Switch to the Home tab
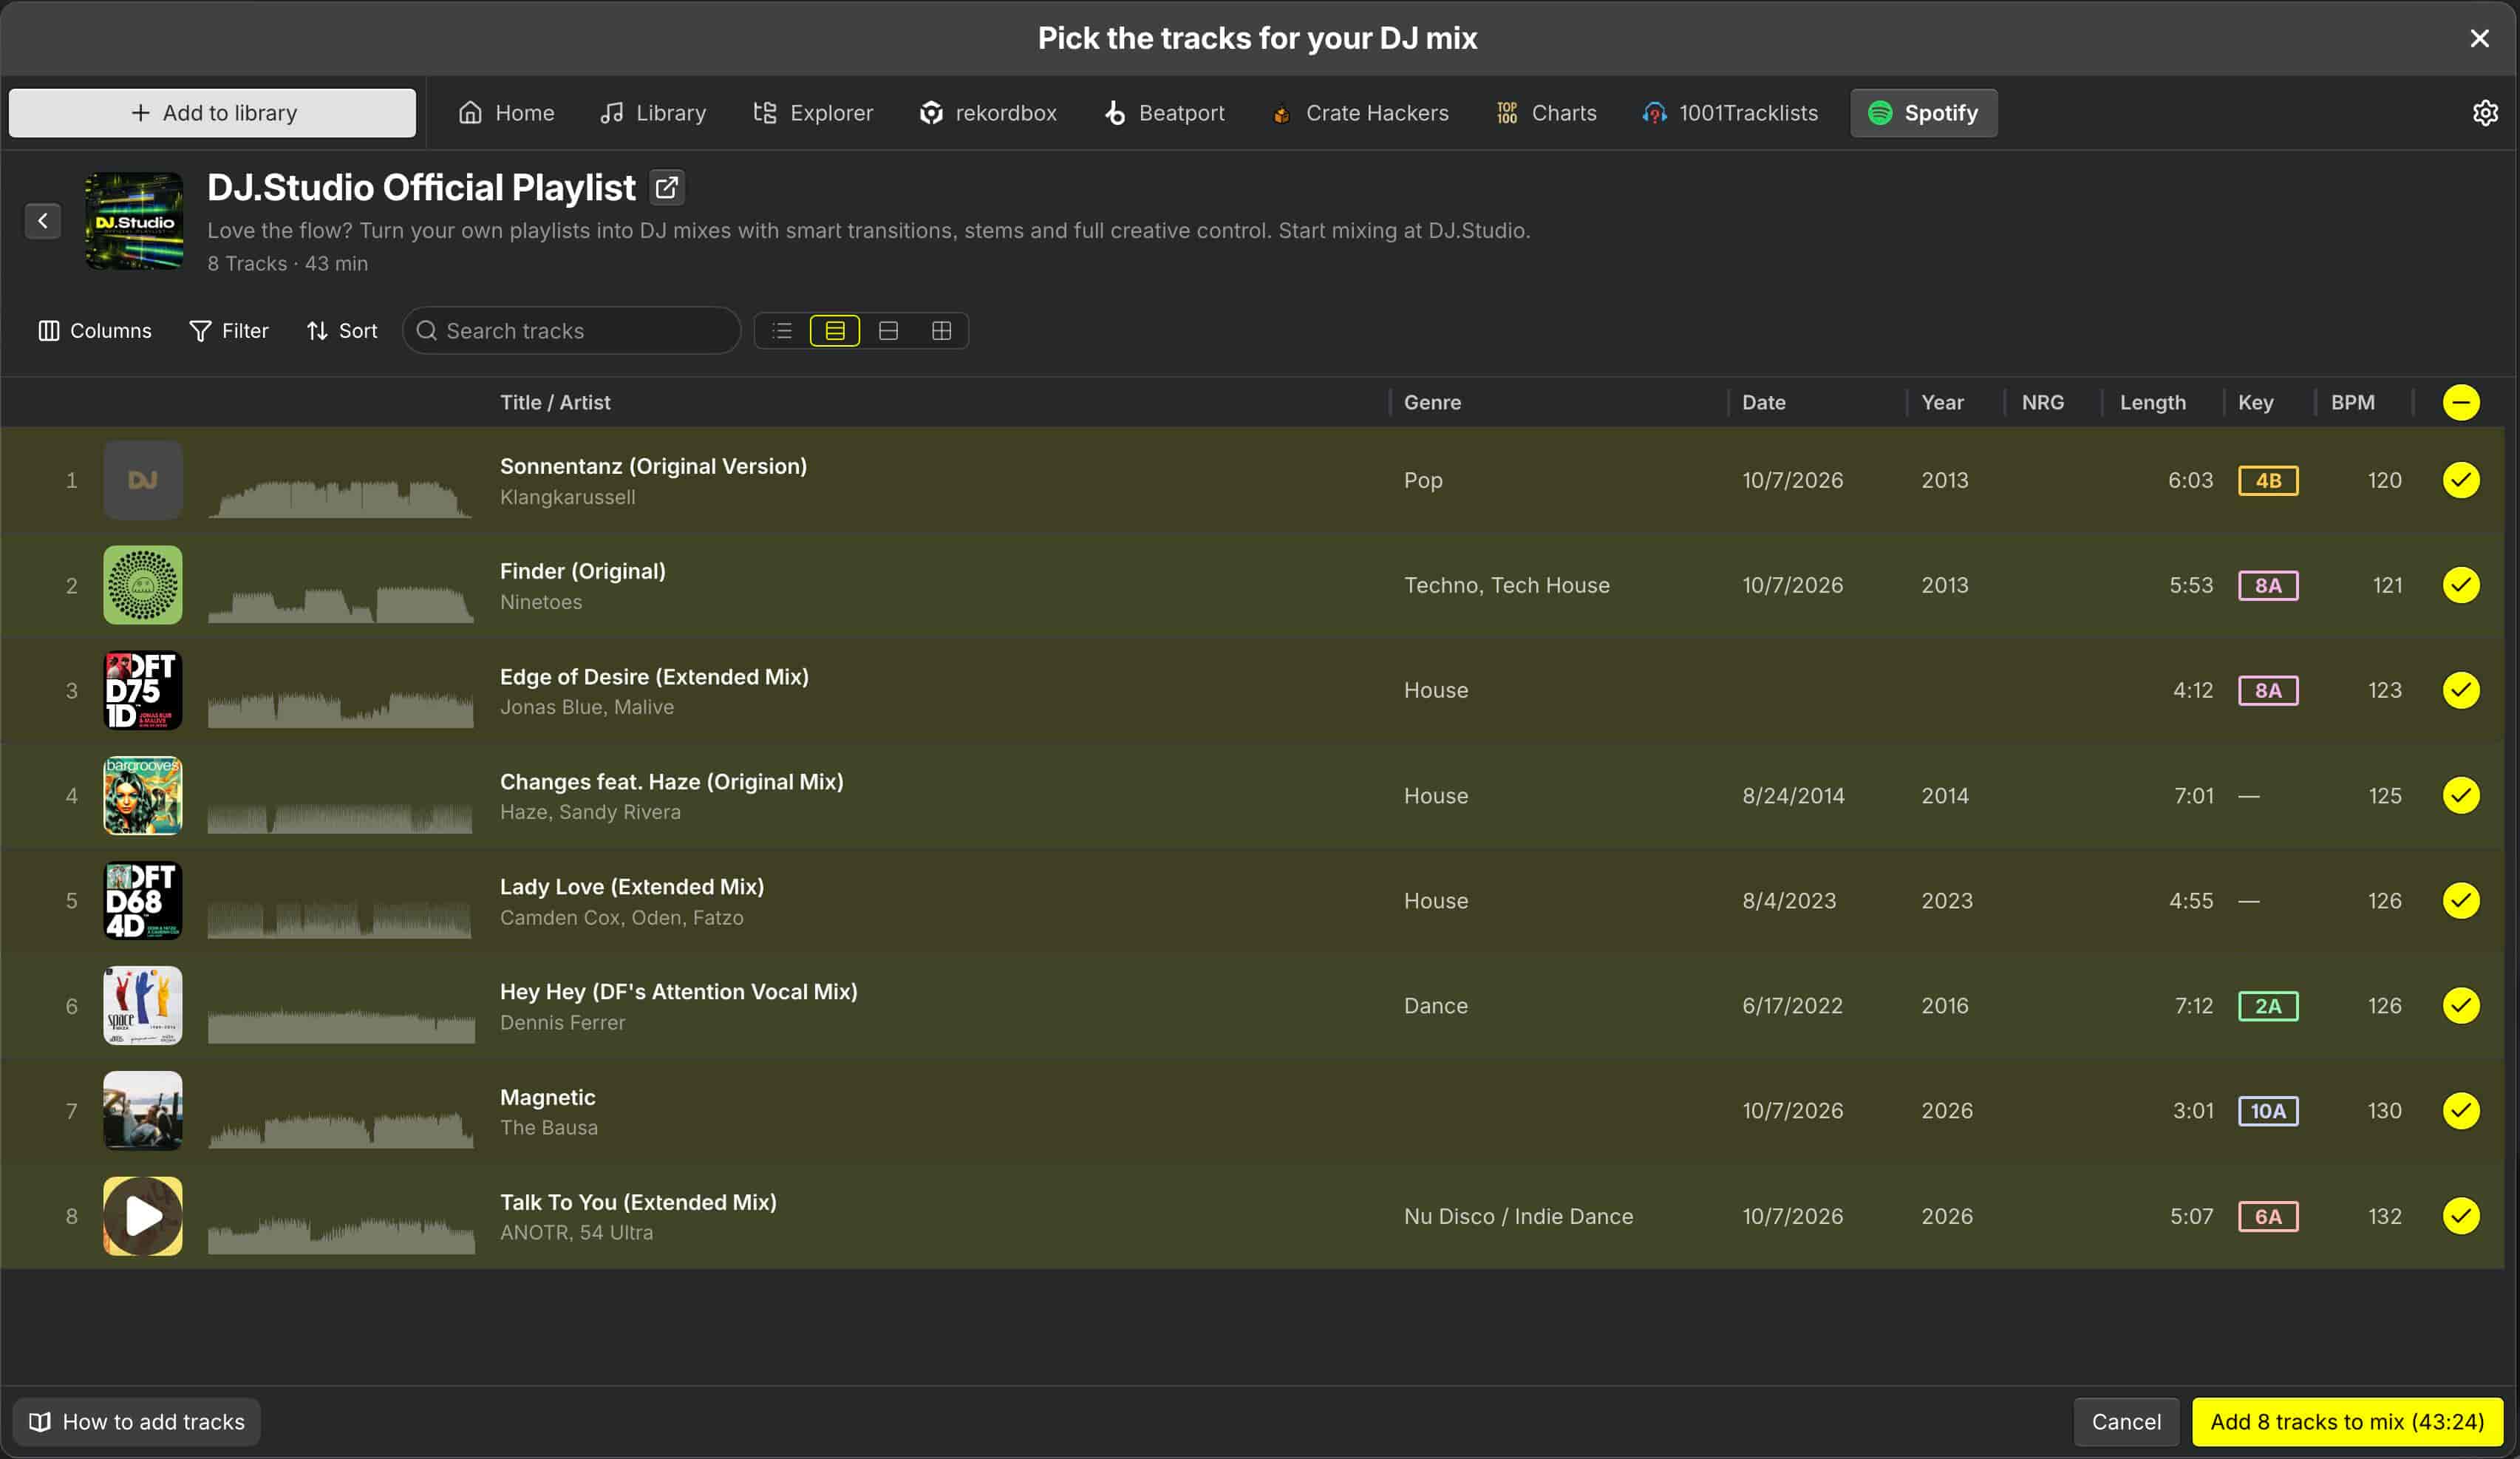 tap(506, 113)
